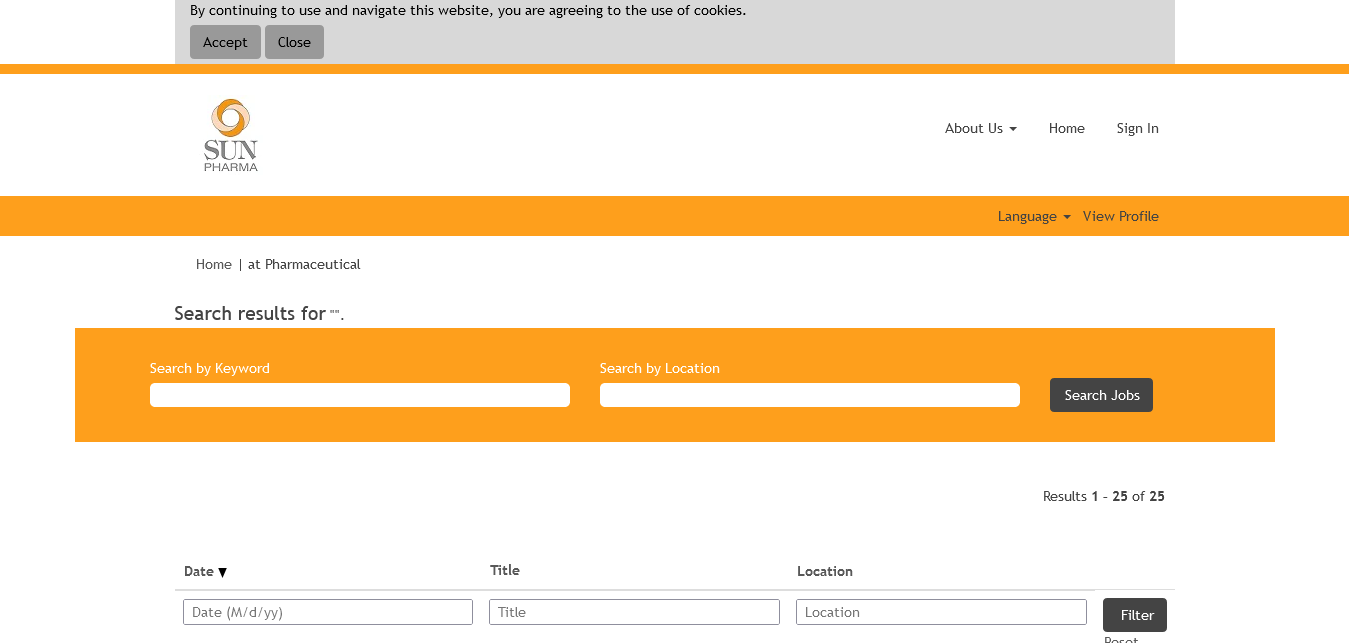Screen dimensions: 1366x643
Task: Click the Date (M/d/yy) filter box
Action: pyautogui.click(x=328, y=612)
